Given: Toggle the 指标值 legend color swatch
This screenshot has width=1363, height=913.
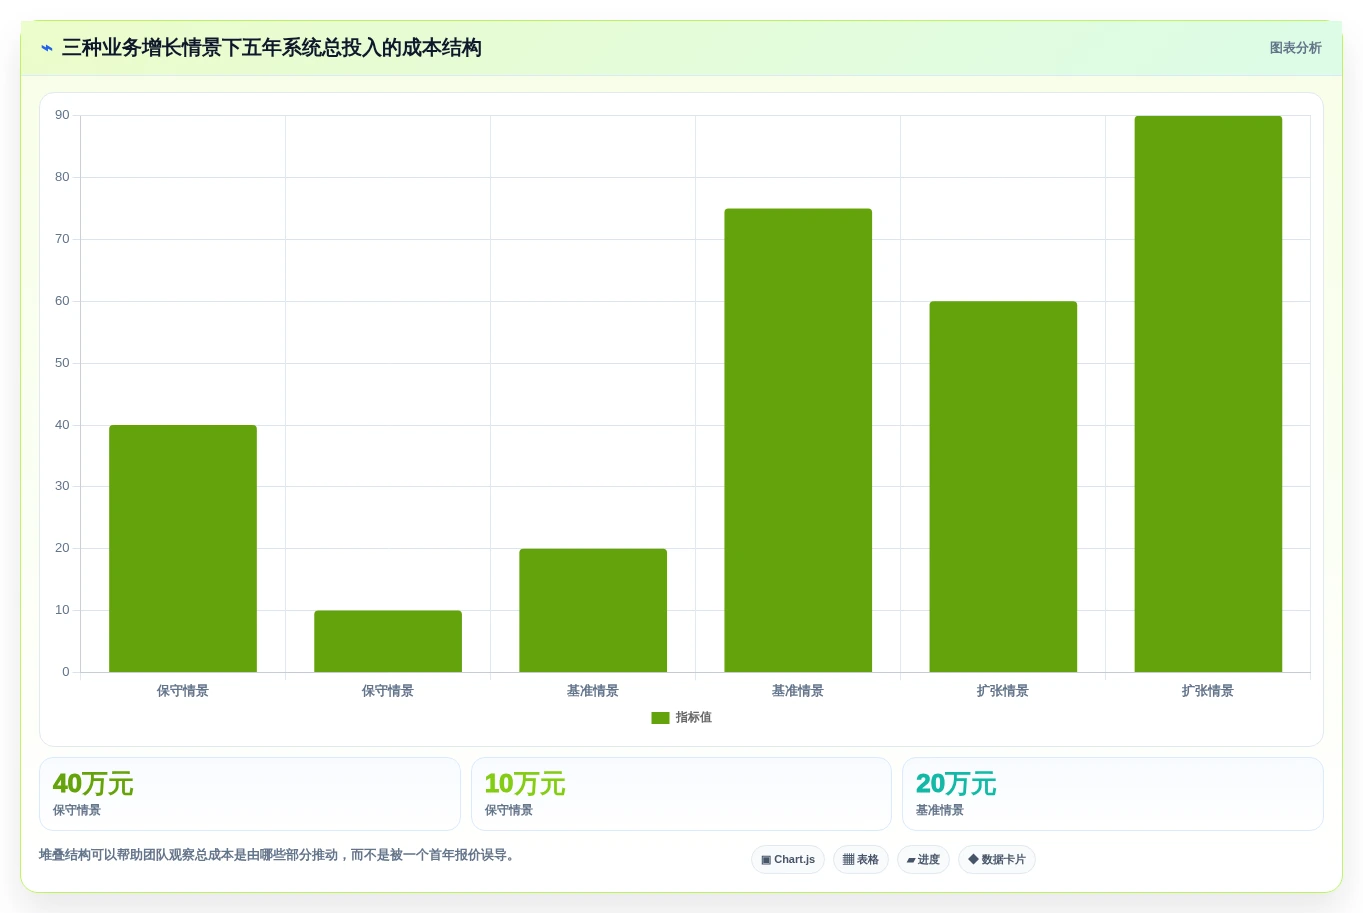Looking at the screenshot, I should [660, 718].
